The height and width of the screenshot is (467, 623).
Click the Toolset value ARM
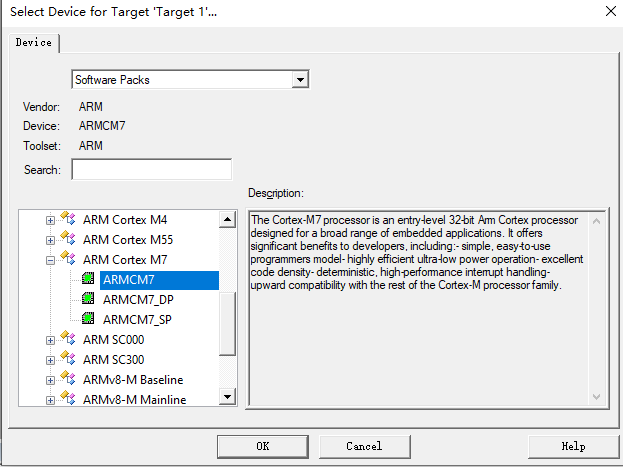tap(91, 146)
